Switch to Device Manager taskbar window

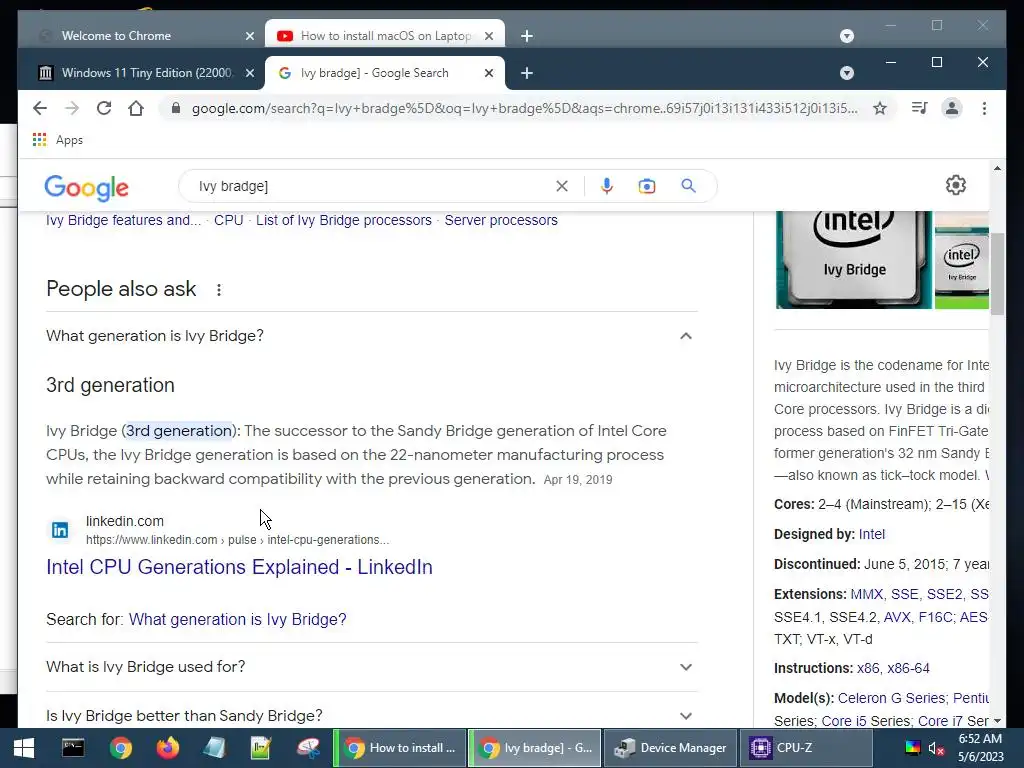pyautogui.click(x=670, y=748)
